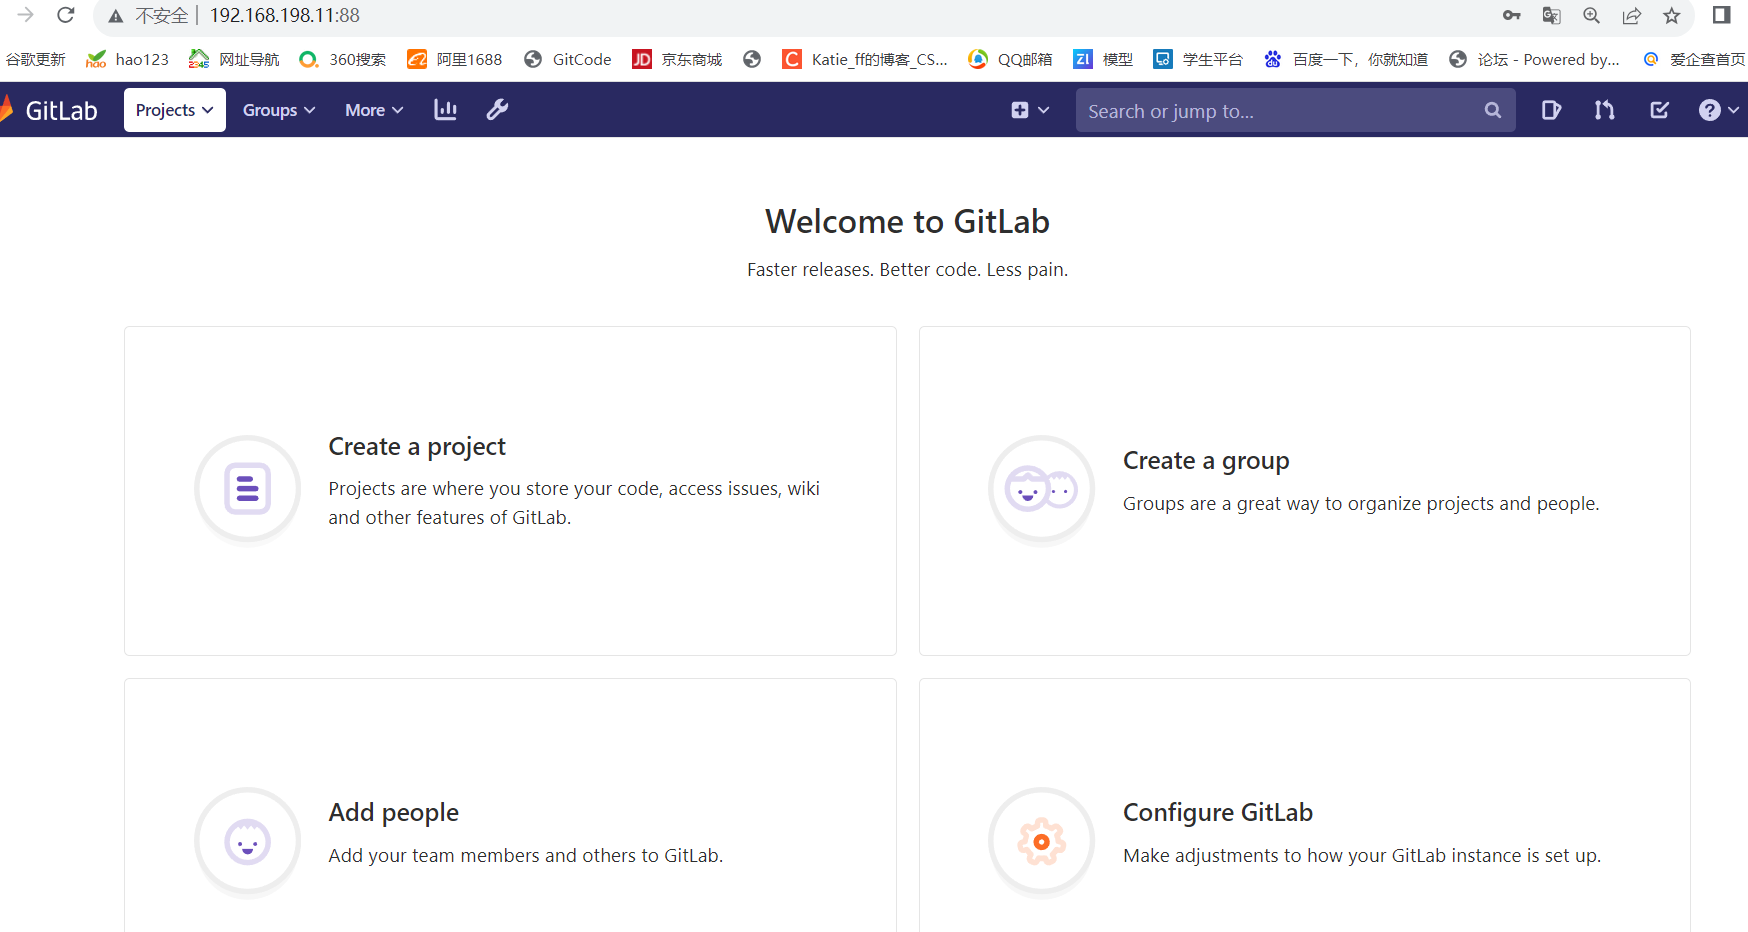Open the 京东商城 bookmark
The height and width of the screenshot is (932, 1748).
[x=677, y=59]
